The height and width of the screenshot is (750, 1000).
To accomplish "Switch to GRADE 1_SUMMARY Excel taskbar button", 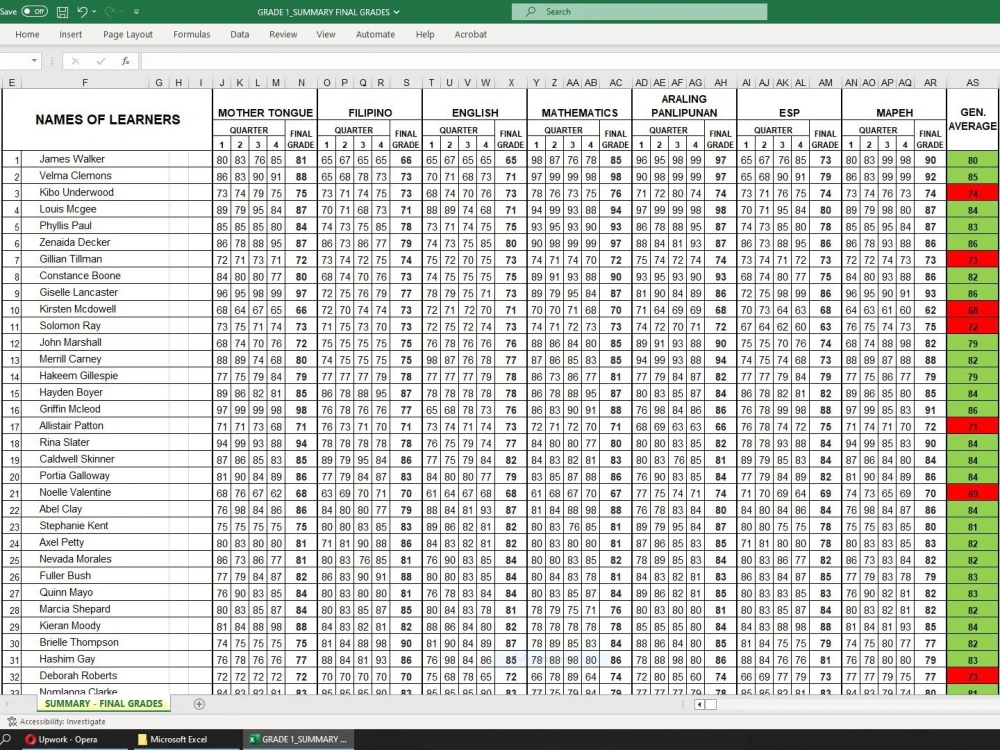I will point(298,739).
